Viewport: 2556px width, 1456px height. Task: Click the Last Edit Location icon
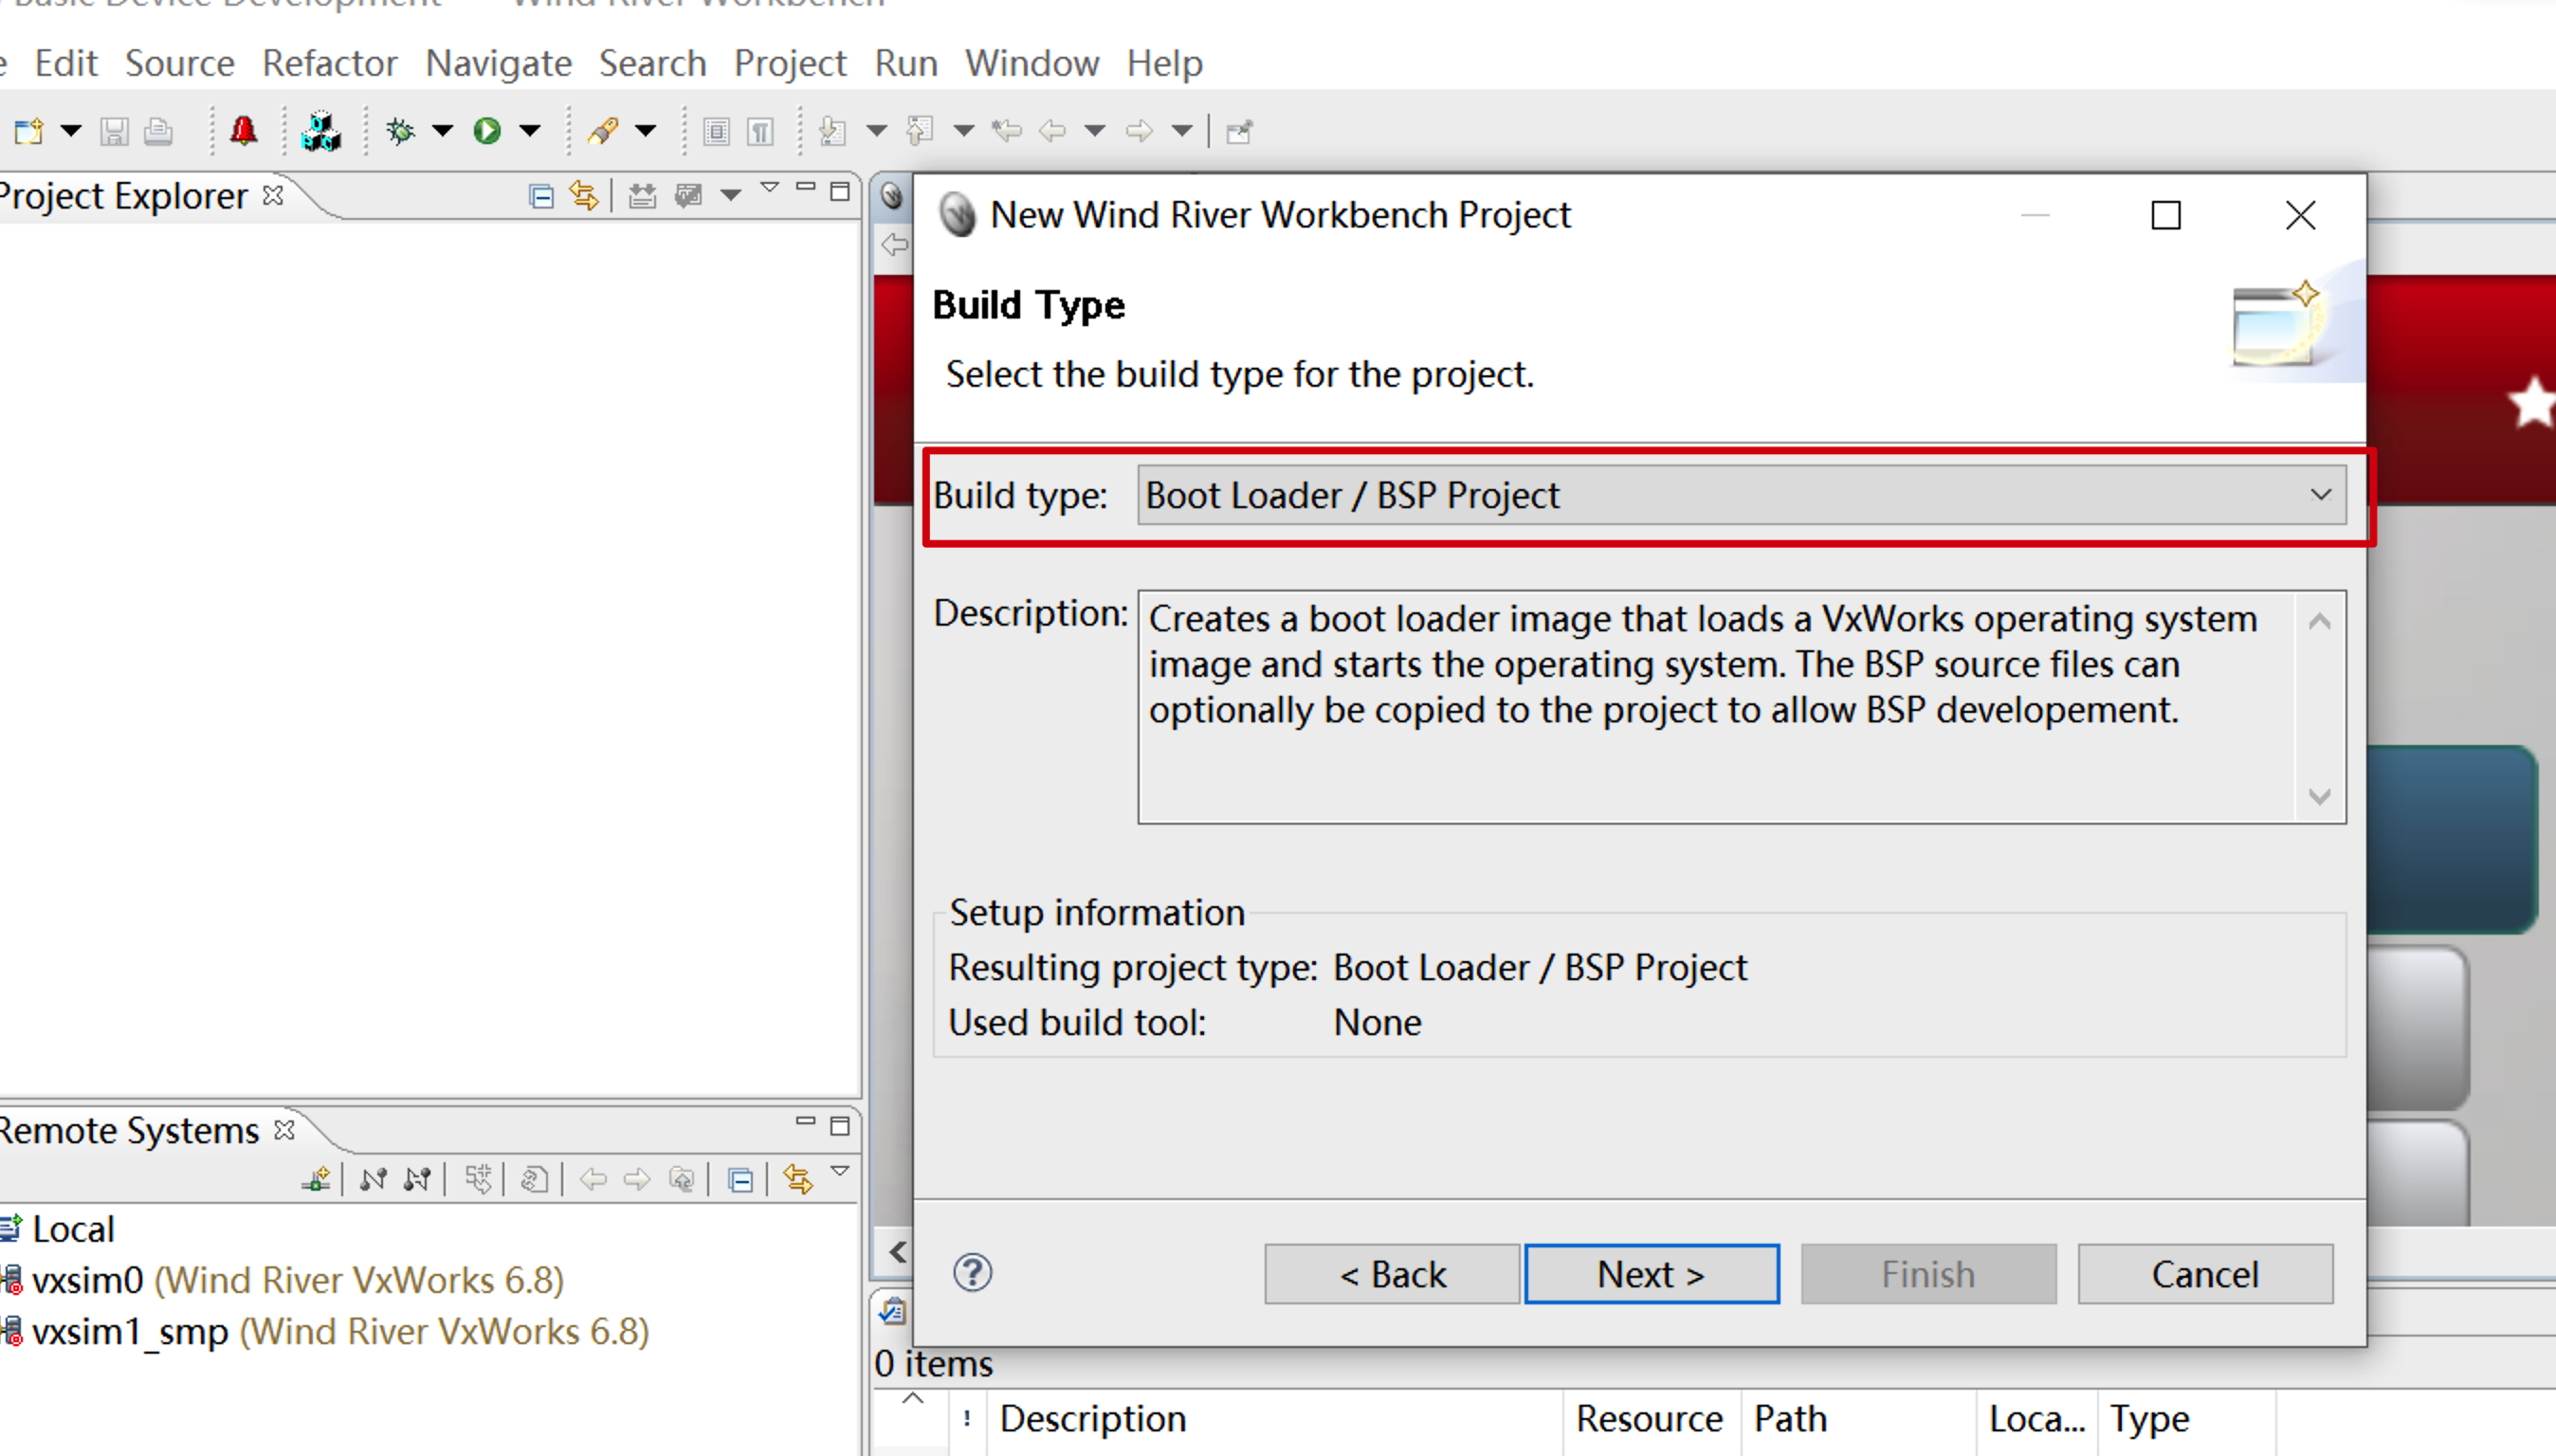tap(1007, 131)
